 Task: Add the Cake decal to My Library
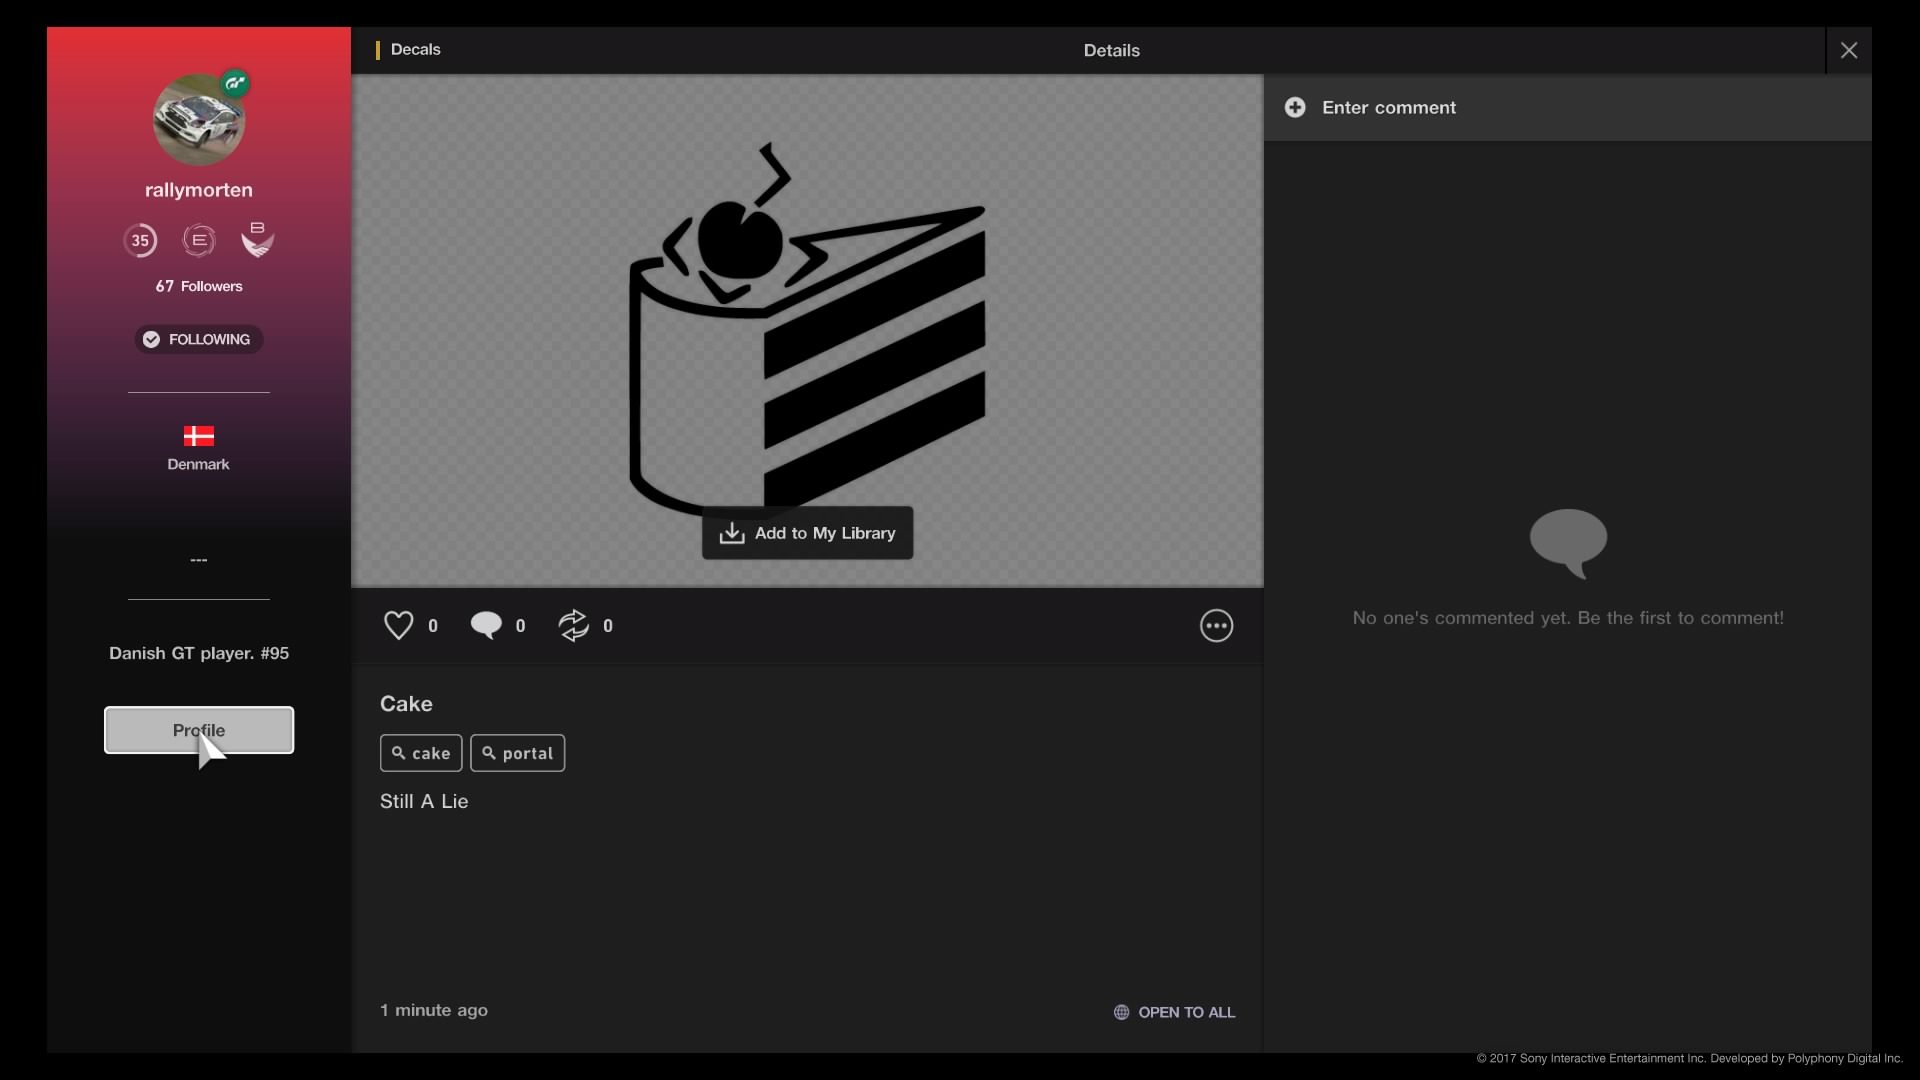pyautogui.click(x=807, y=533)
